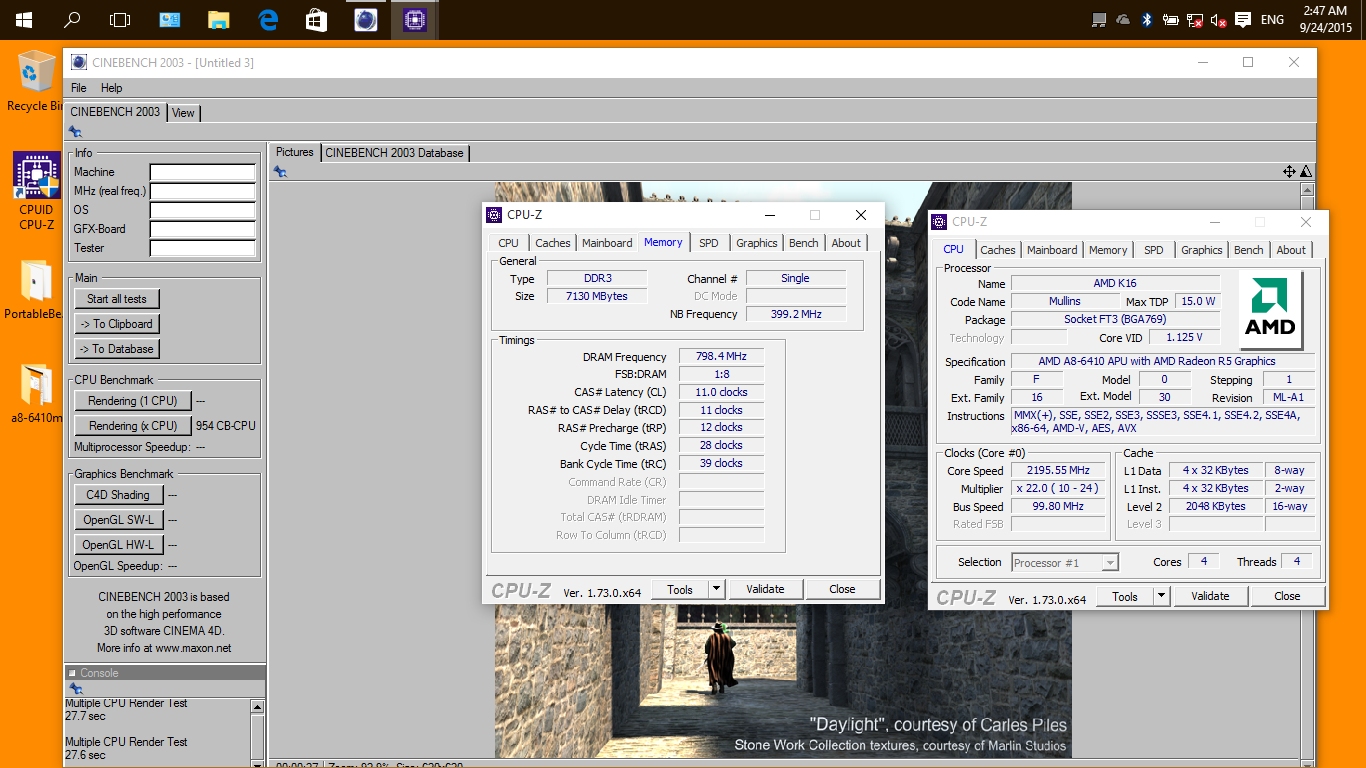Click the taskbar search magnifier icon
The width and height of the screenshot is (1366, 768).
tap(72, 19)
